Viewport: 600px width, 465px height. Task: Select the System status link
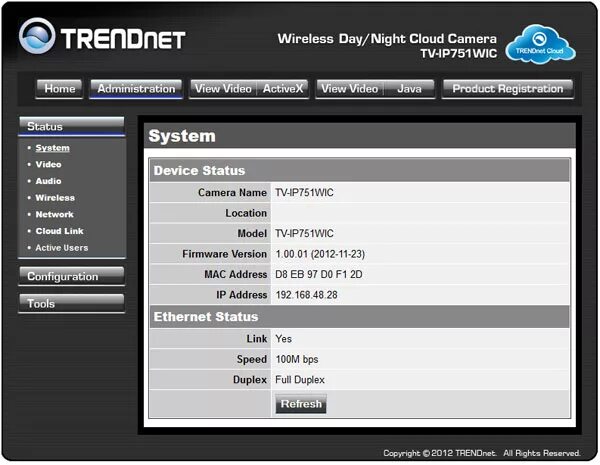coord(52,148)
